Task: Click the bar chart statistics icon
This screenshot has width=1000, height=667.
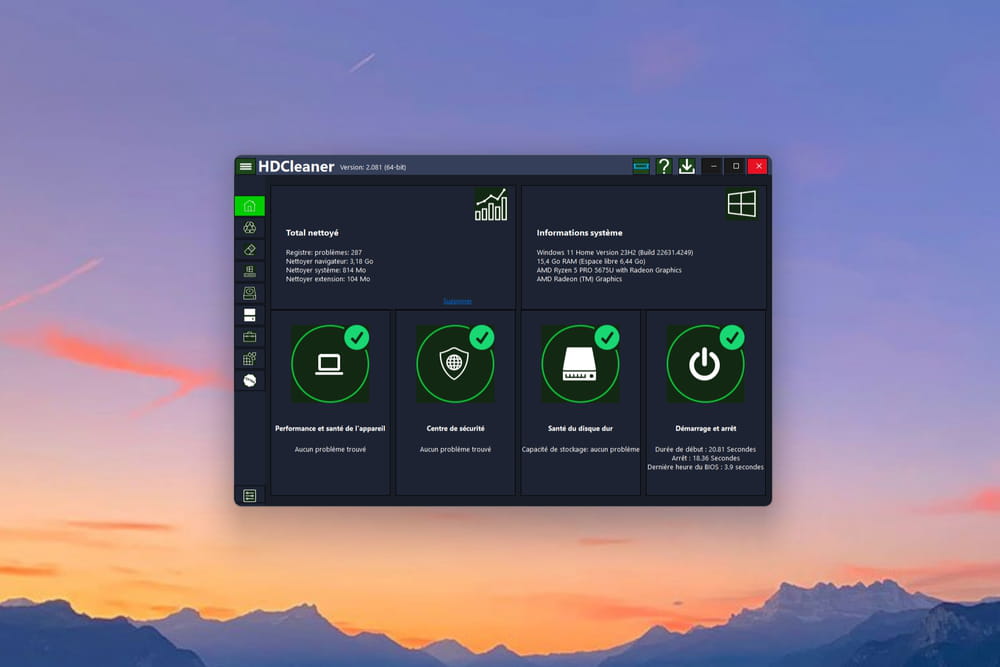Action: tap(491, 204)
